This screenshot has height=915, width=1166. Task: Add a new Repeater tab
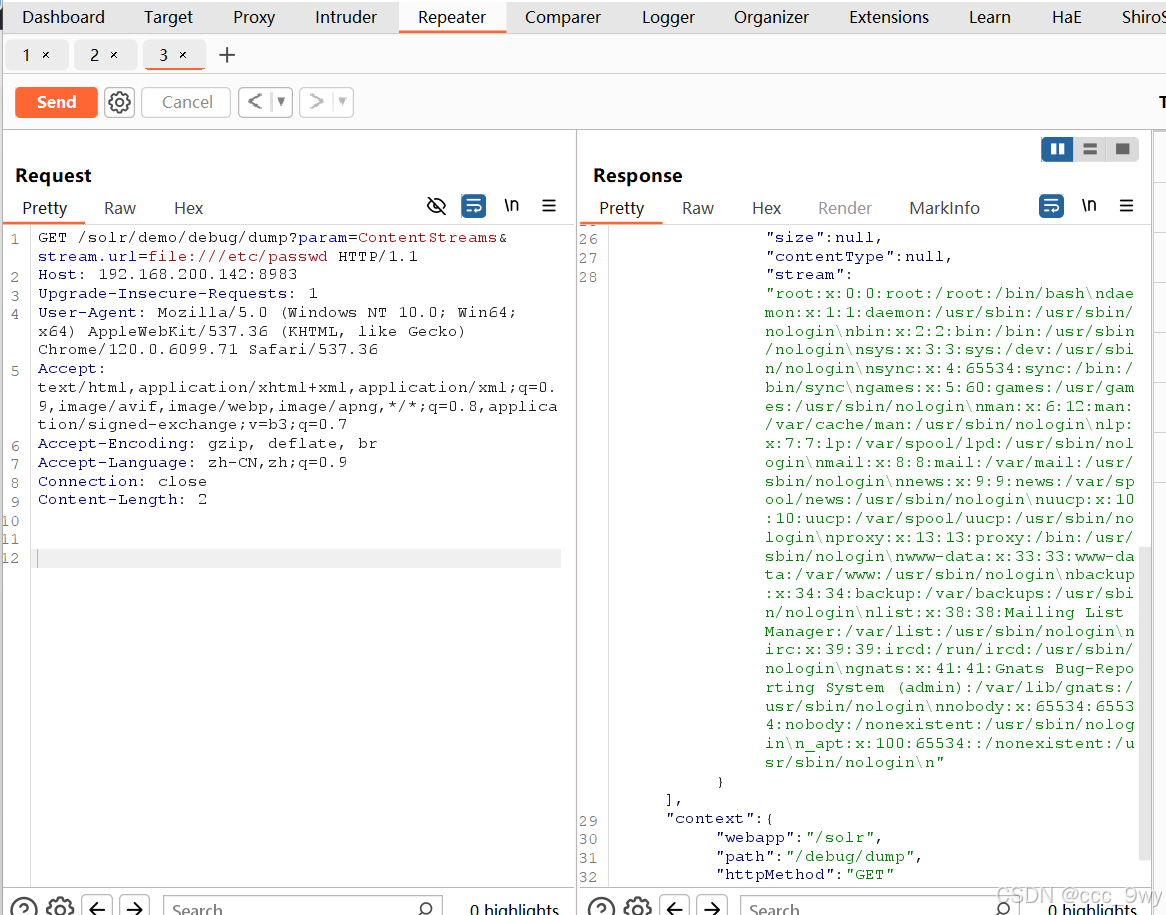pyautogui.click(x=227, y=55)
